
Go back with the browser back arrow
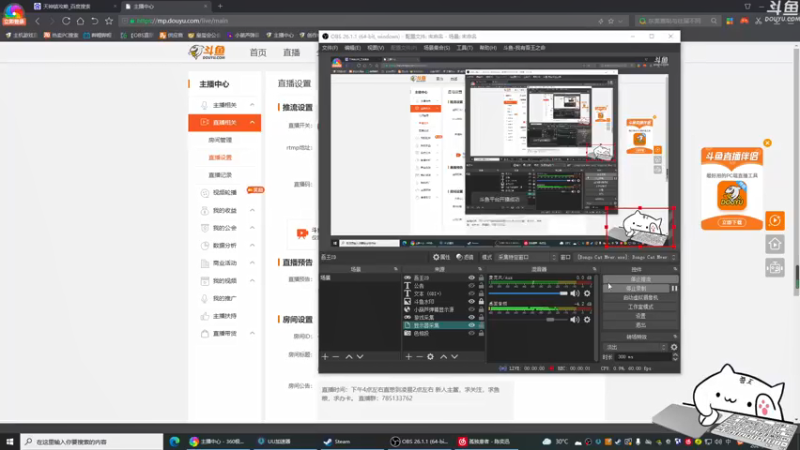37,21
